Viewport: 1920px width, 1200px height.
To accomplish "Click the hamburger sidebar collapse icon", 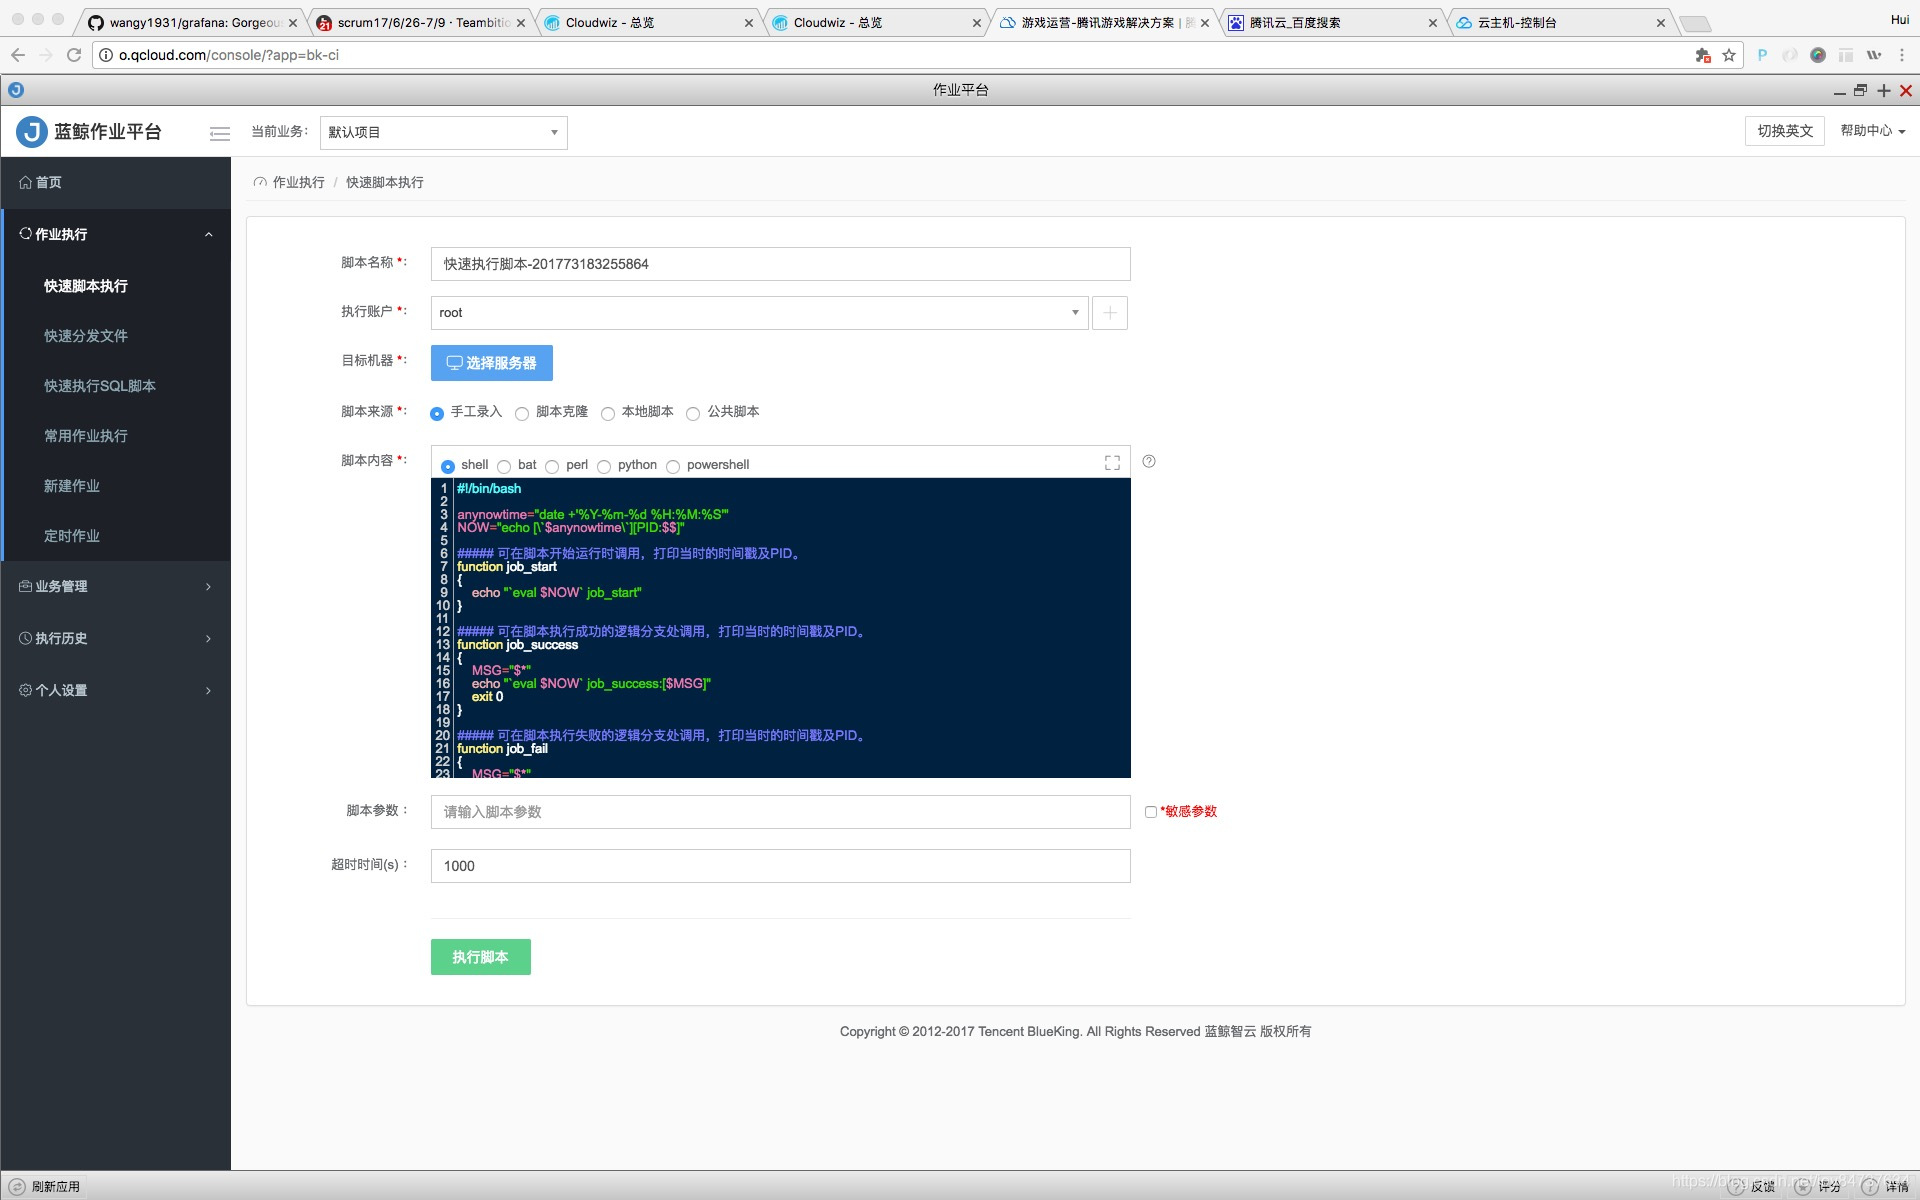I will click(x=220, y=133).
